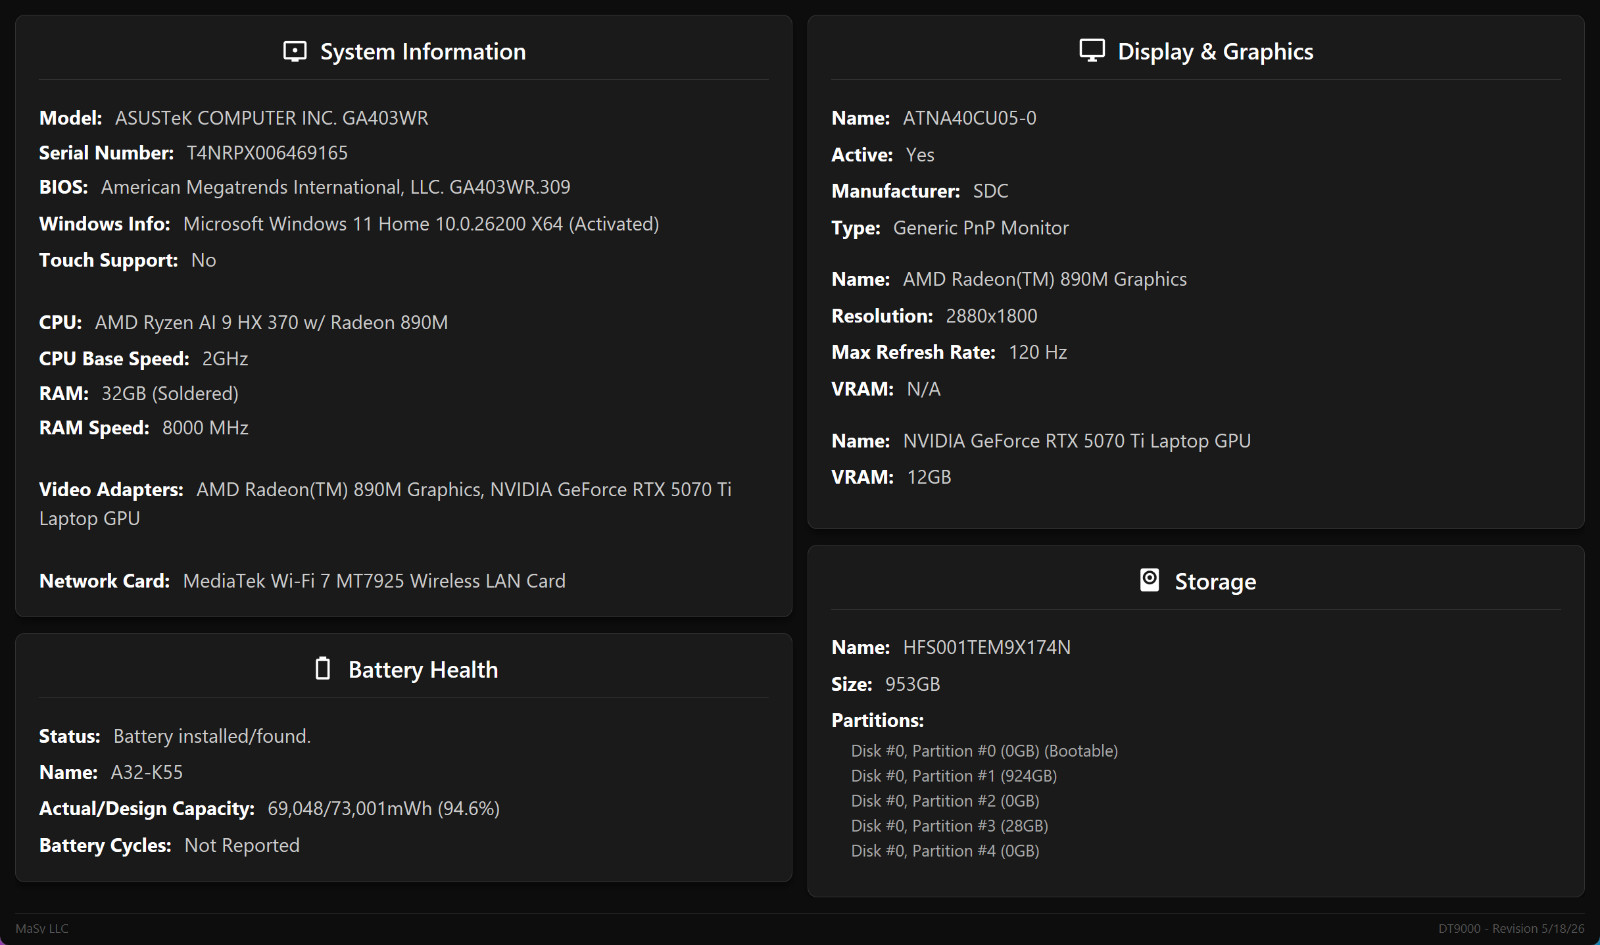Screen dimensions: 1600x945
Task: Click the Battery Health section title
Action: 423,670
